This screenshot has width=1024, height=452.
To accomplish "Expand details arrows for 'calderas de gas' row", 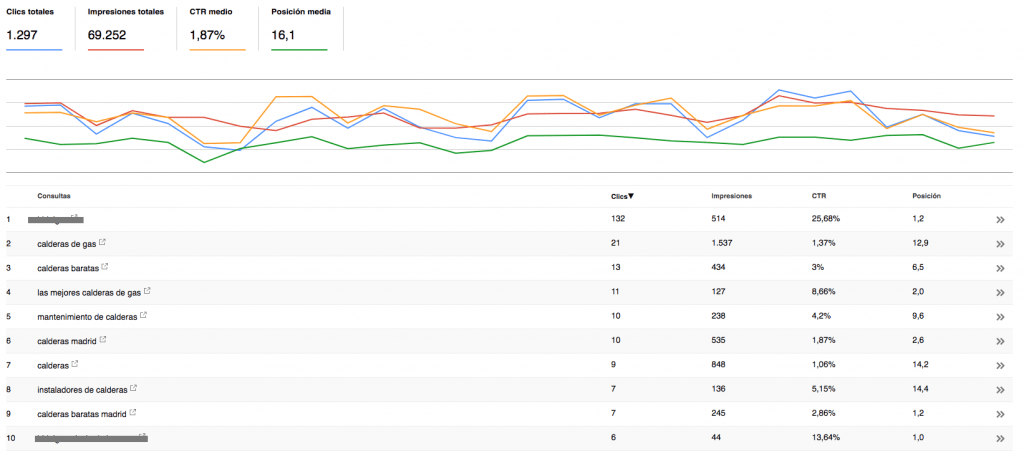I will coord(1000,245).
